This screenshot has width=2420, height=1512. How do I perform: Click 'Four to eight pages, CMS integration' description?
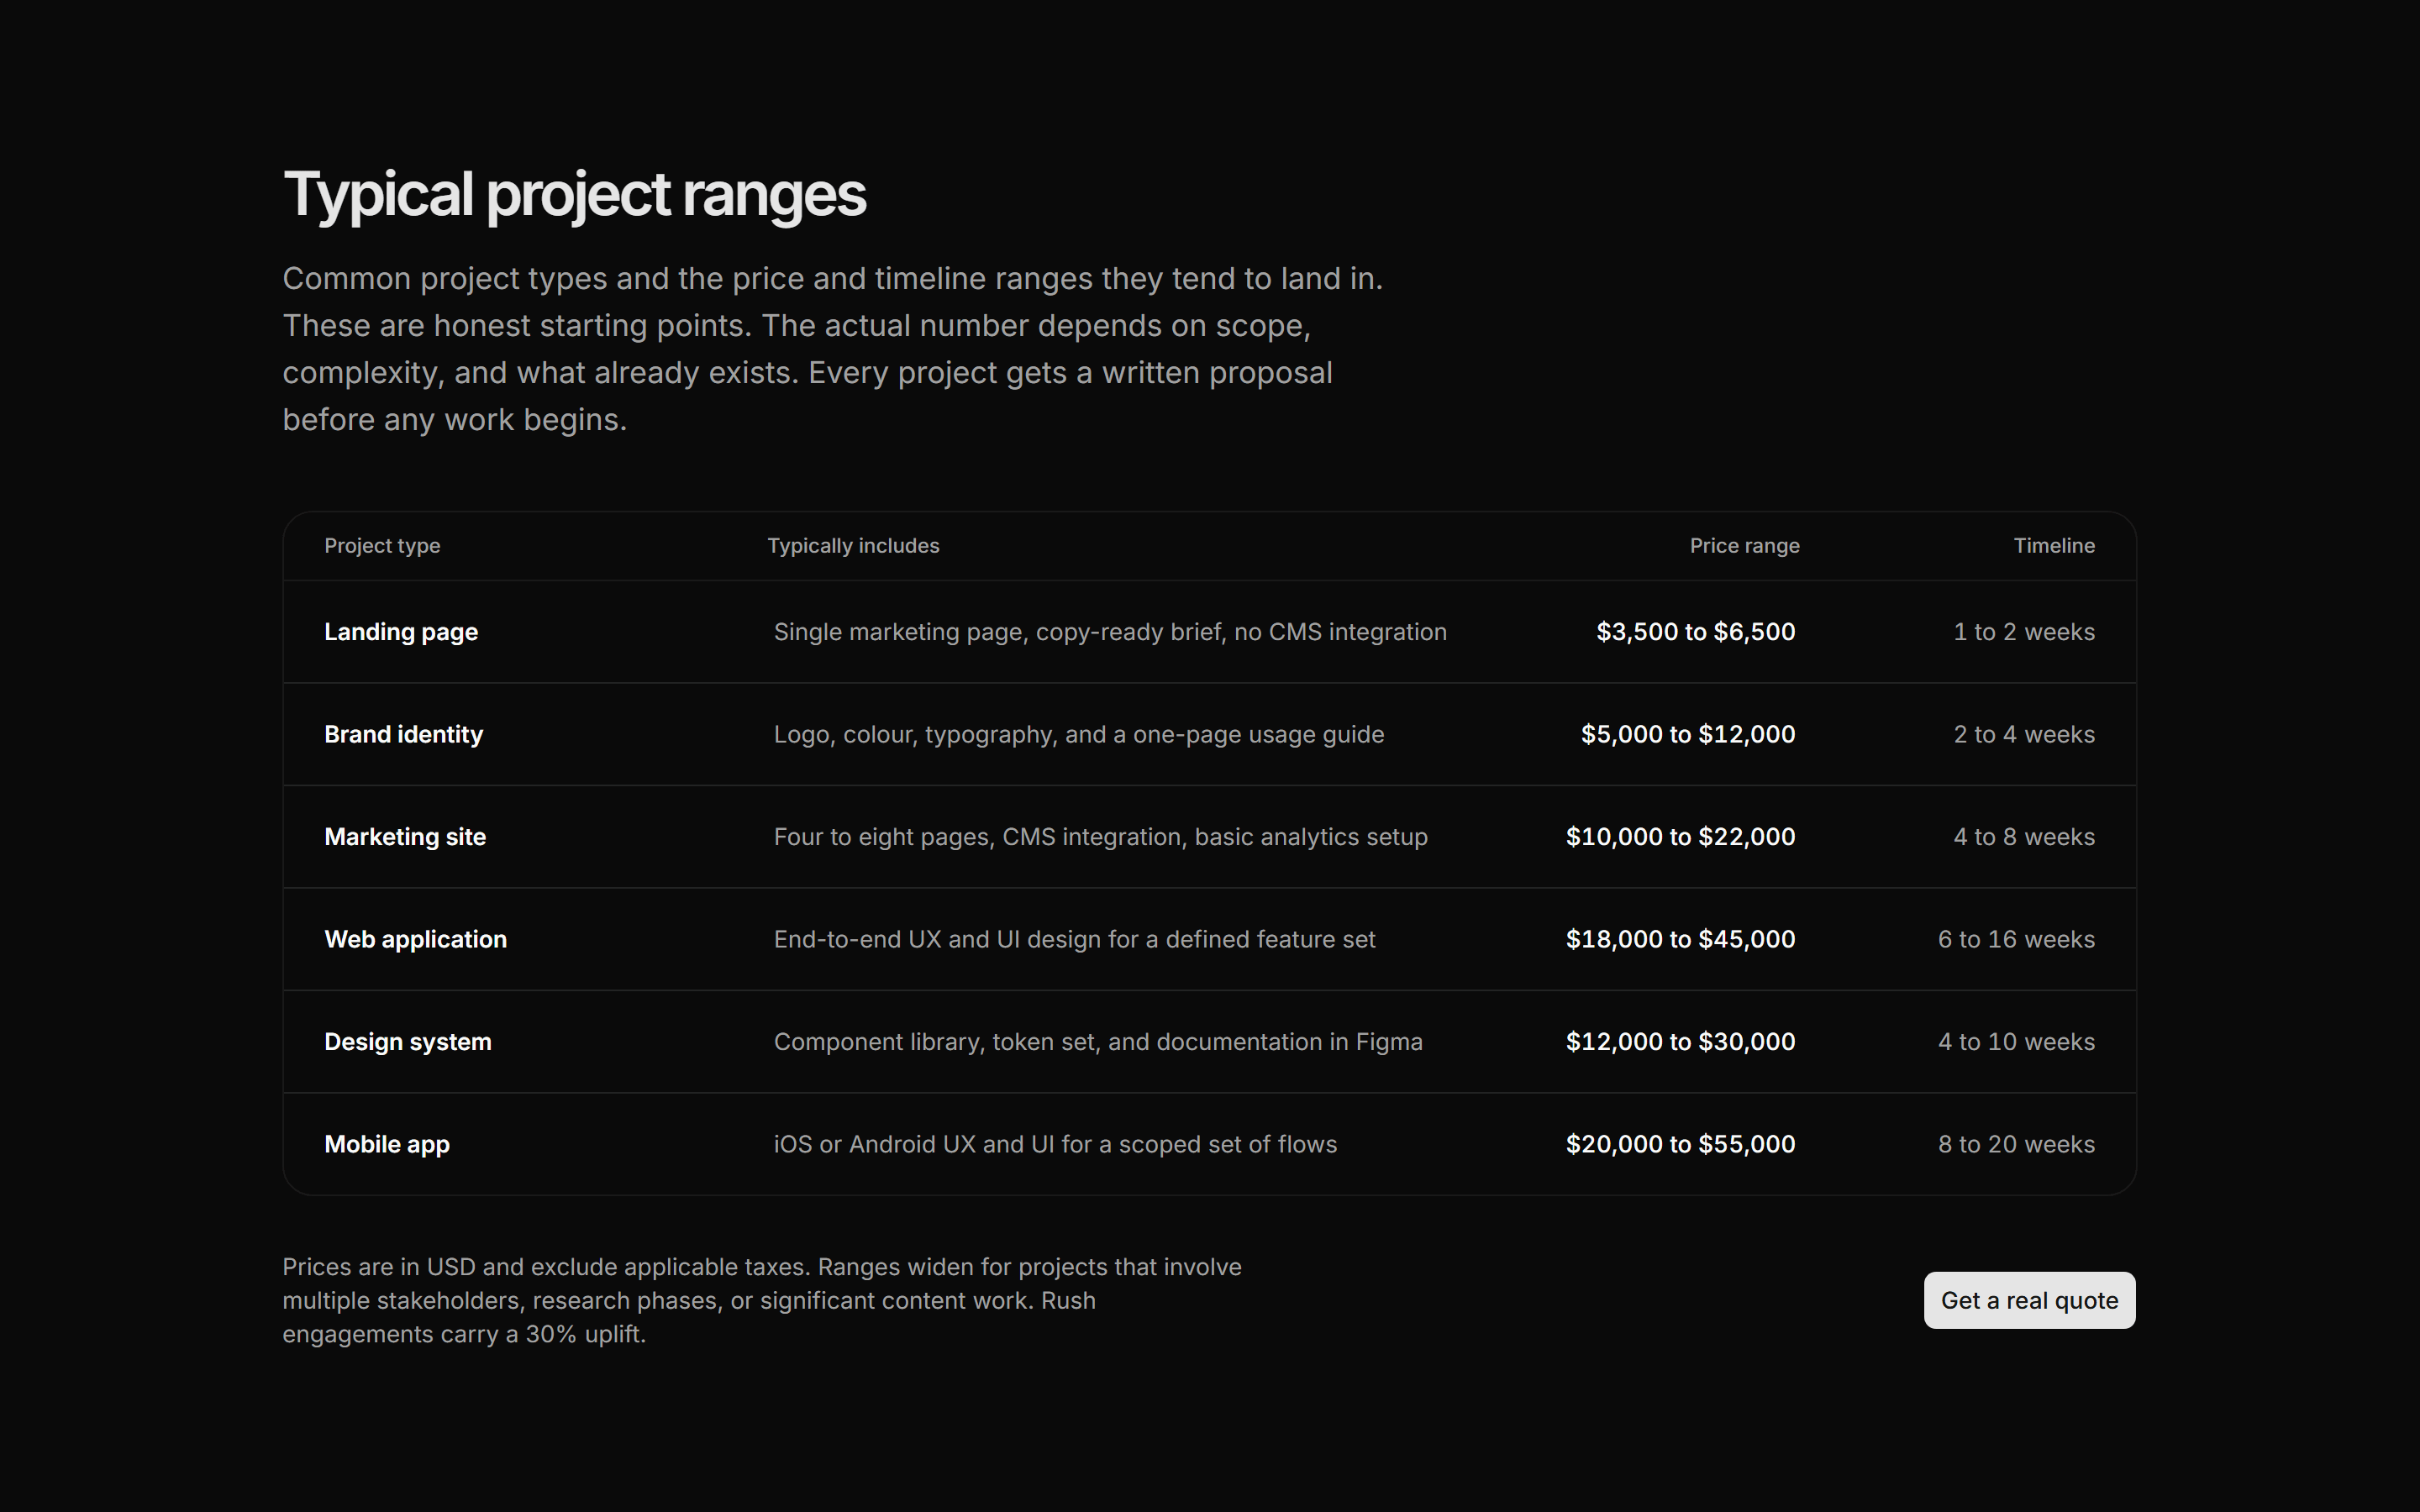click(1101, 837)
